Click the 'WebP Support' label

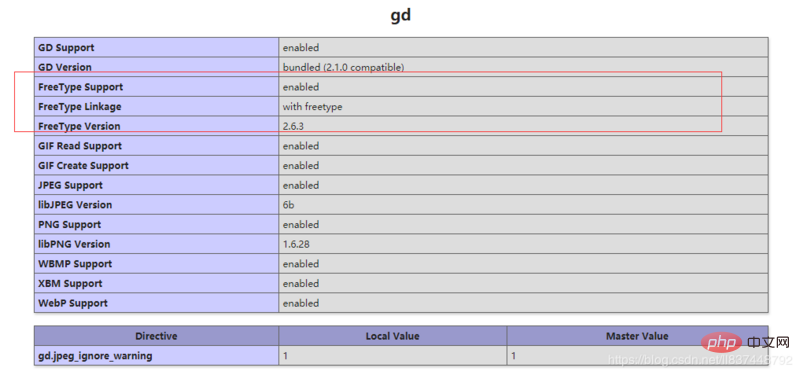[73, 303]
